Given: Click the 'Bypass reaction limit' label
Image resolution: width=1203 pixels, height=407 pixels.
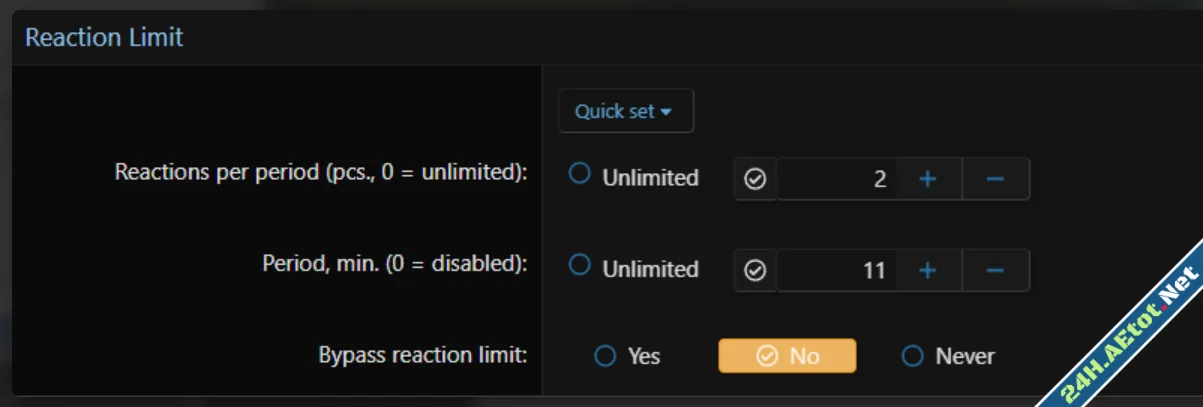Looking at the screenshot, I should [x=422, y=355].
